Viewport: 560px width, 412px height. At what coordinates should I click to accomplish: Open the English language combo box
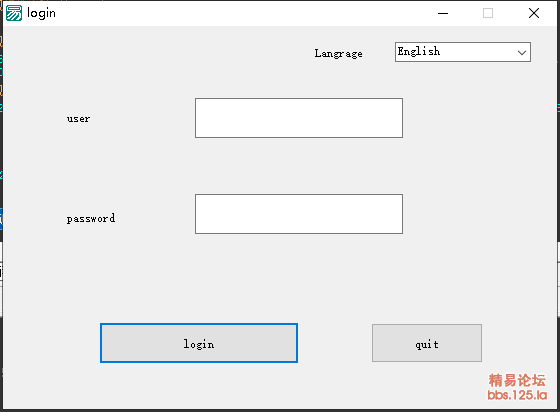click(462, 52)
